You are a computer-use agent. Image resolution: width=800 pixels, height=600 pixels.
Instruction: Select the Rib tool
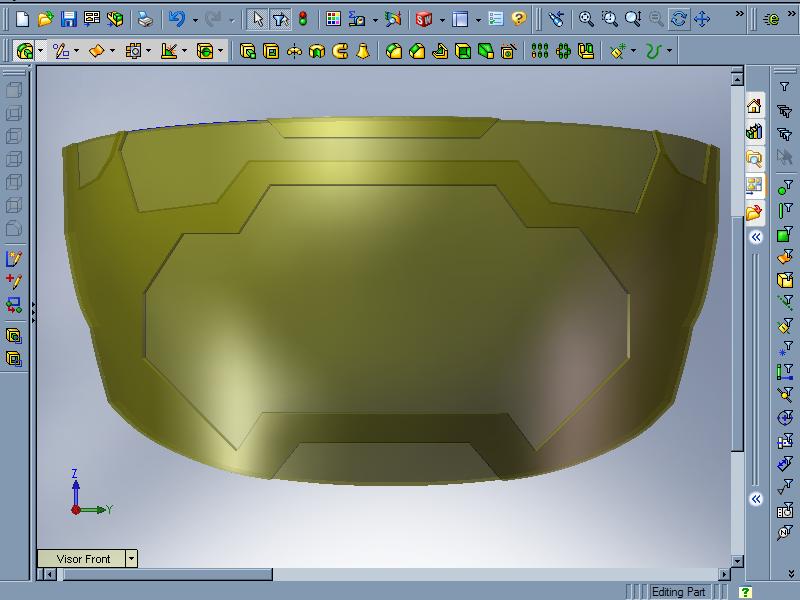(x=440, y=51)
